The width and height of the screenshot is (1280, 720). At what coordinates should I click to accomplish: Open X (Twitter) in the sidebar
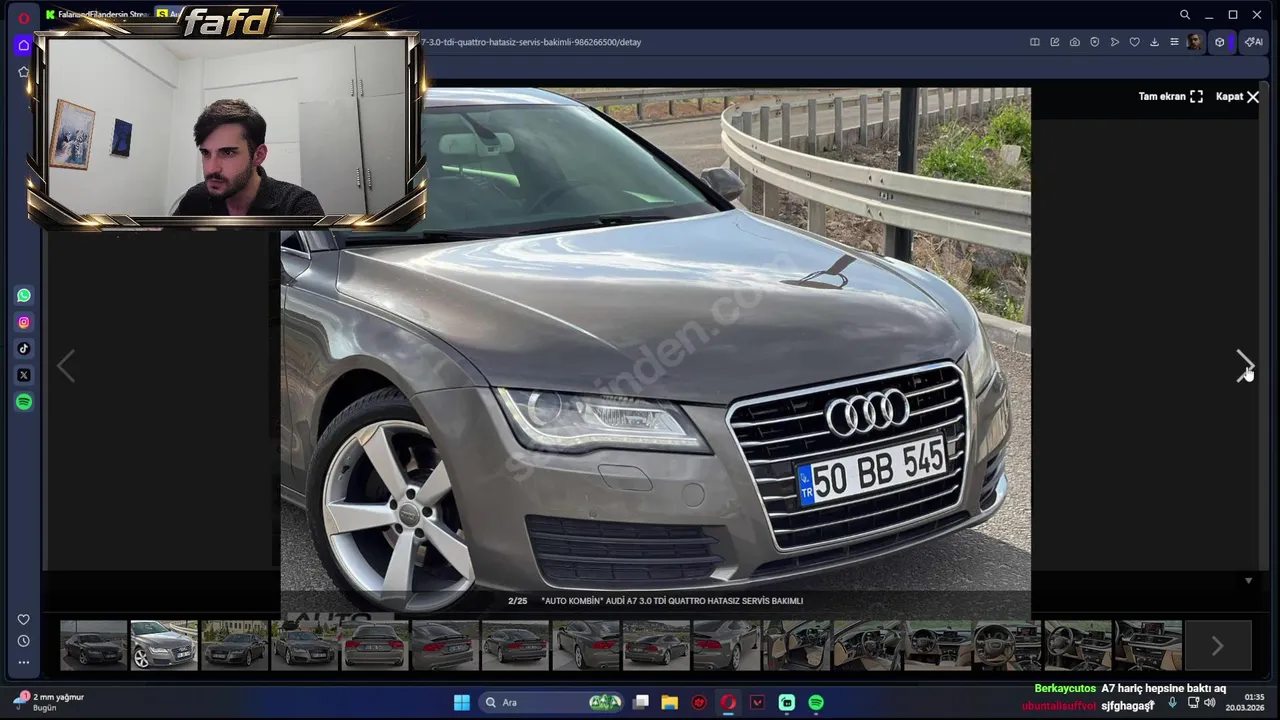tap(24, 375)
